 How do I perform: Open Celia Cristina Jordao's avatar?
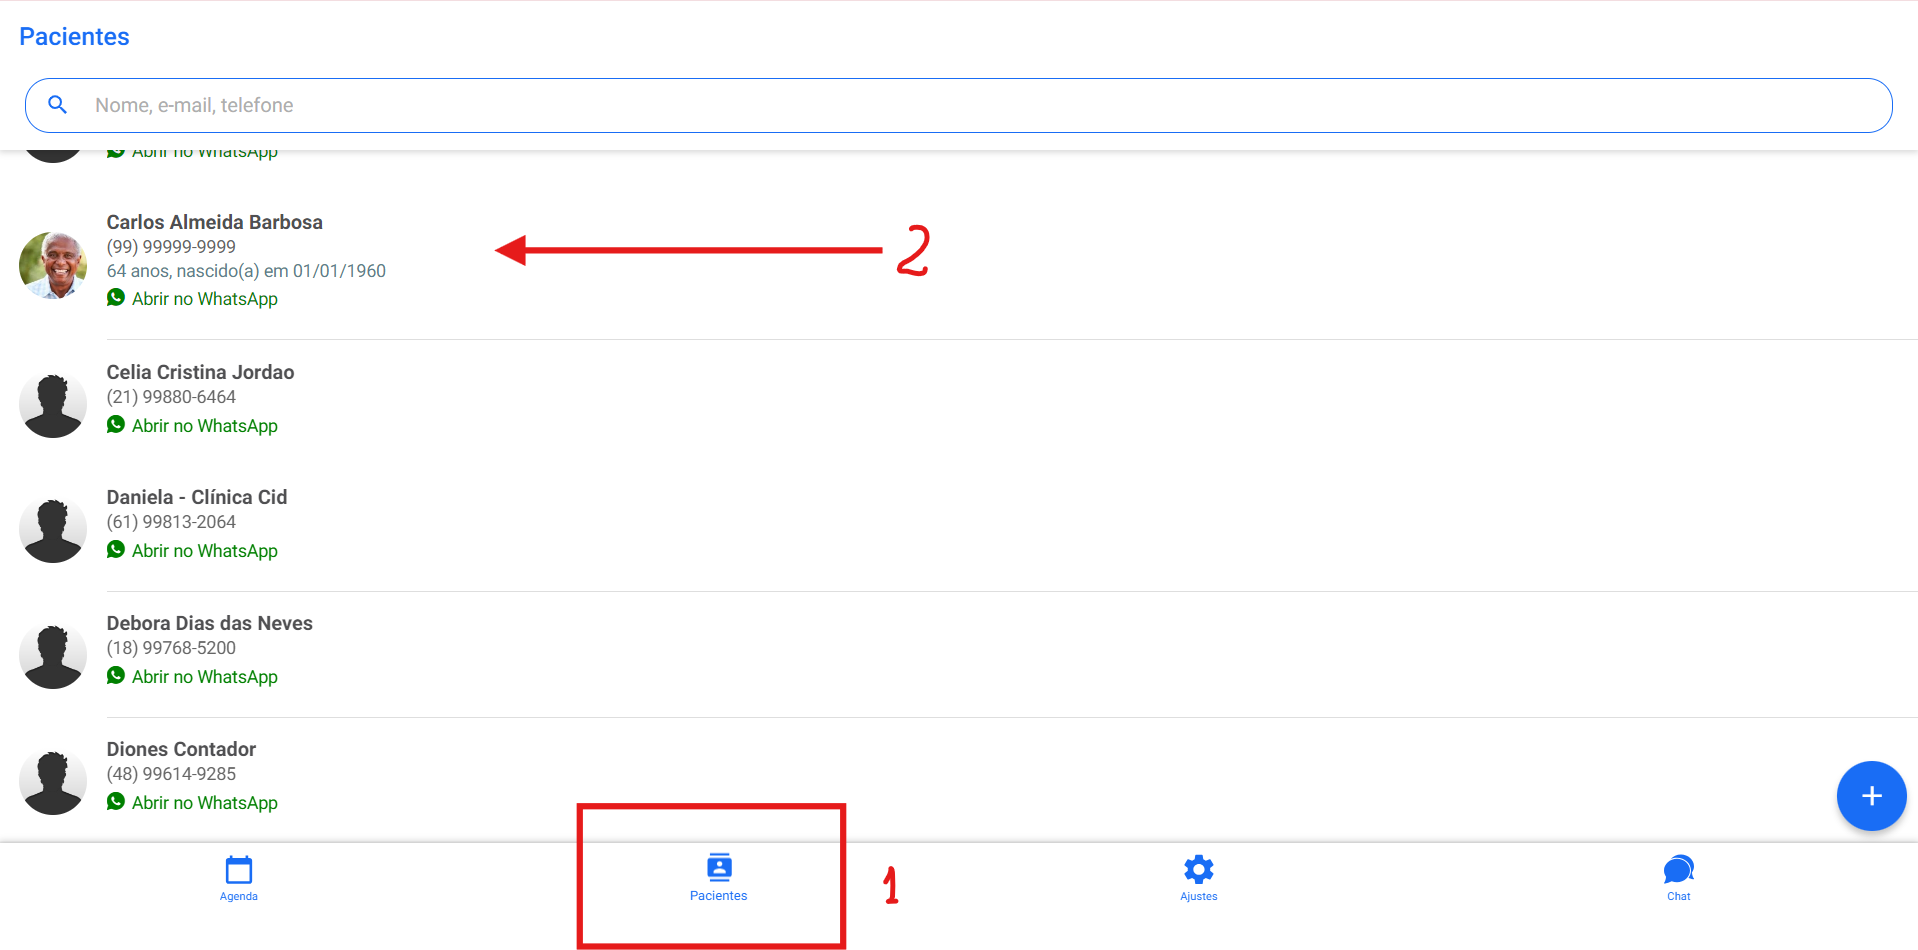(x=53, y=405)
